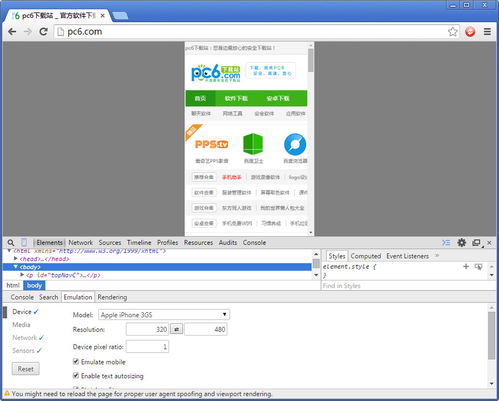Switch to the Network panel tab
499x401 pixels.
[x=80, y=243]
